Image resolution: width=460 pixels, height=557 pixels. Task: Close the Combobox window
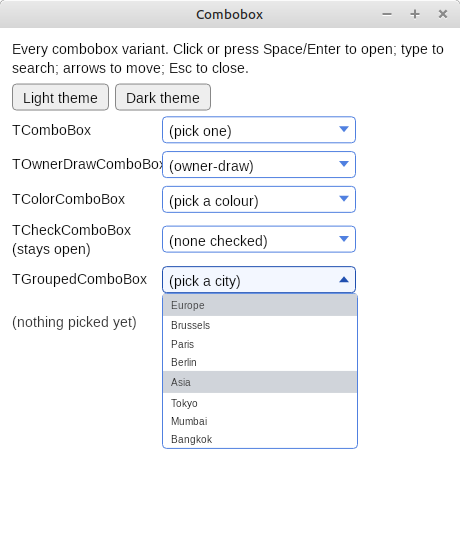point(443,14)
